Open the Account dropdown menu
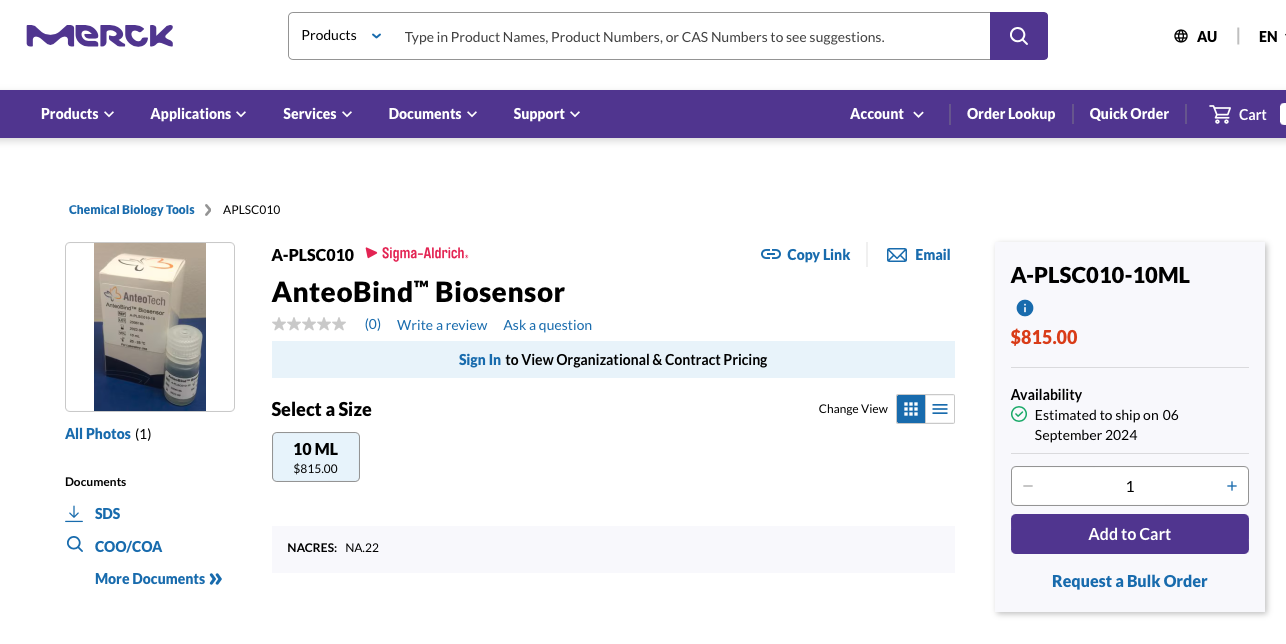The height and width of the screenshot is (644, 1286). click(x=887, y=114)
